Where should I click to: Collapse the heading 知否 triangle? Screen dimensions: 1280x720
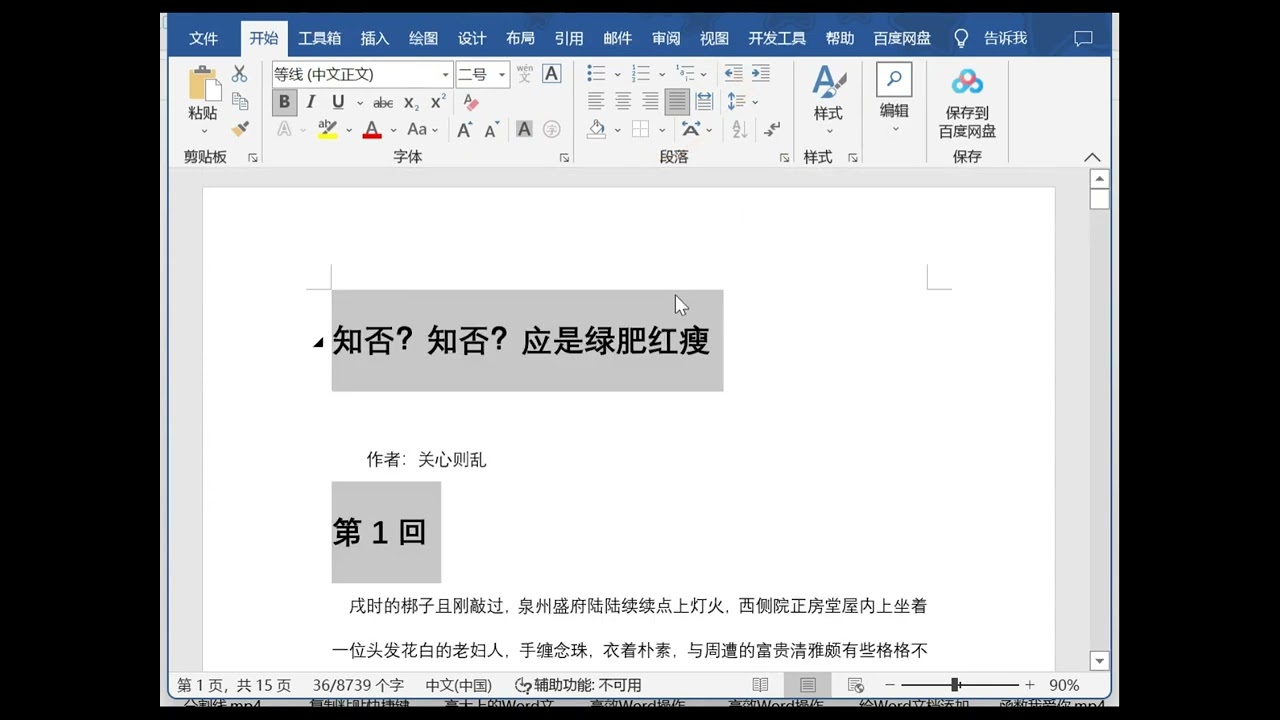318,342
